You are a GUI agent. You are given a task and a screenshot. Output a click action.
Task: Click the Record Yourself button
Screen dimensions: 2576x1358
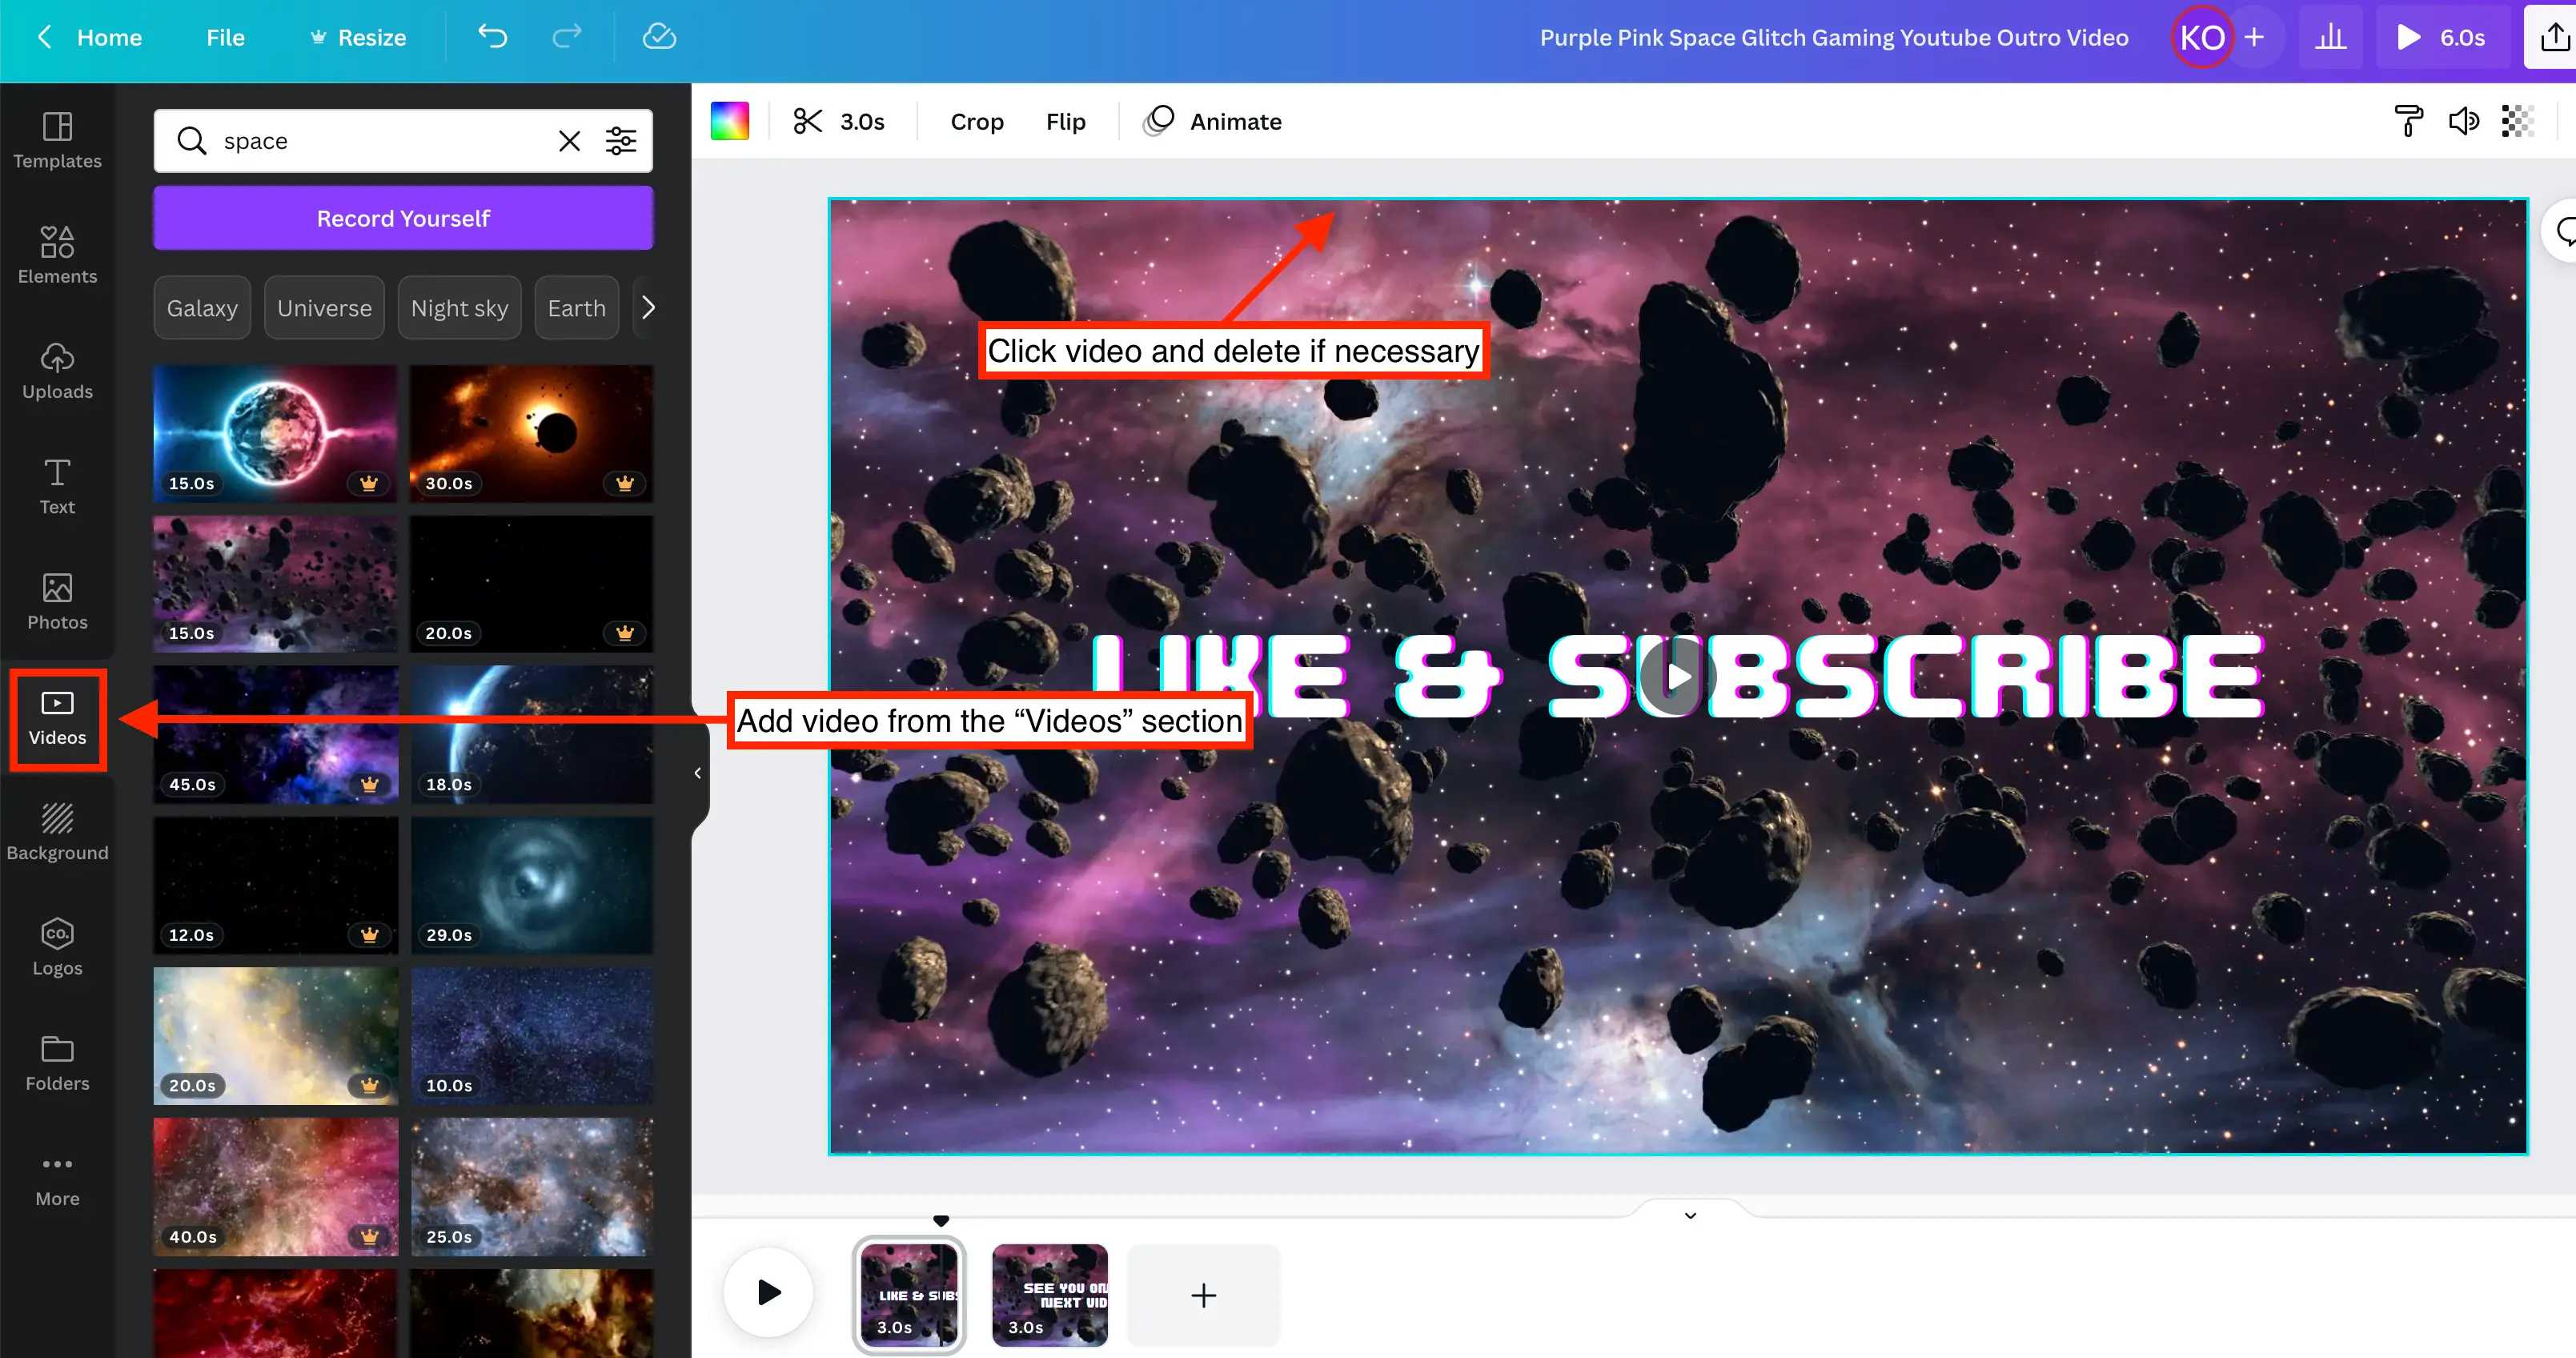pyautogui.click(x=403, y=218)
